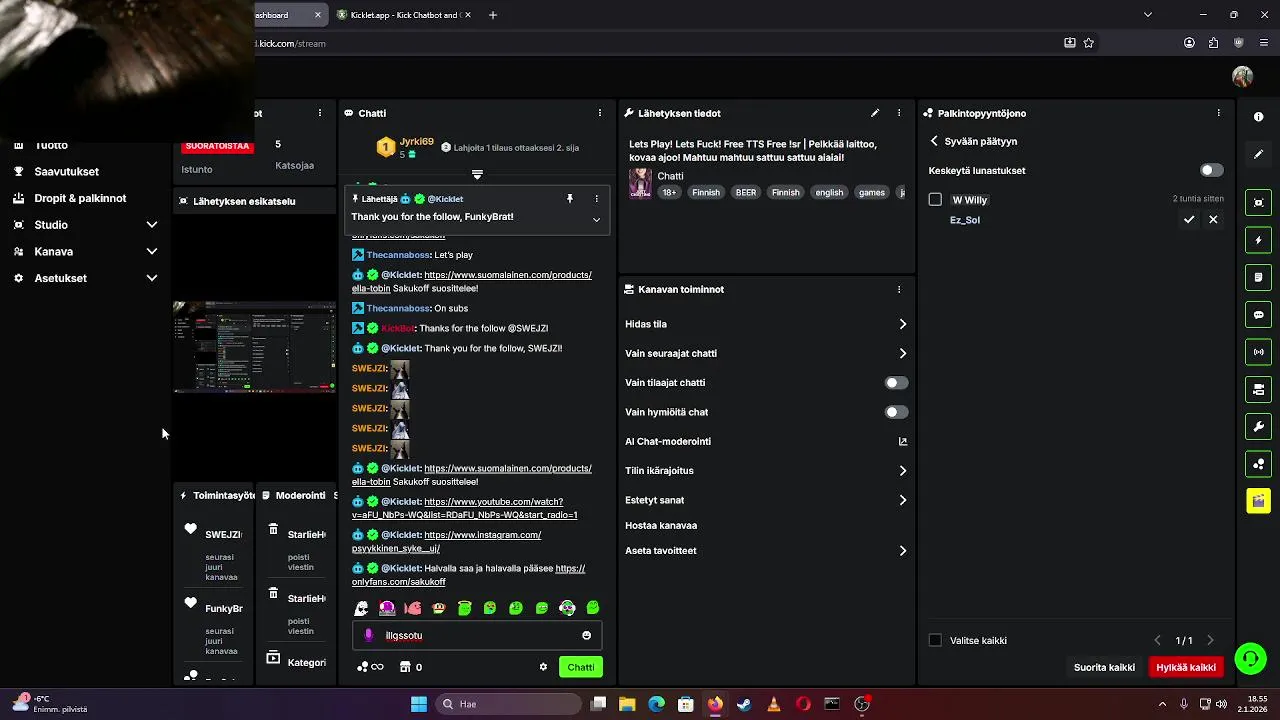Open the youtube.com/watch link in chat
The image size is (1280, 720).
pyautogui.click(x=465, y=508)
